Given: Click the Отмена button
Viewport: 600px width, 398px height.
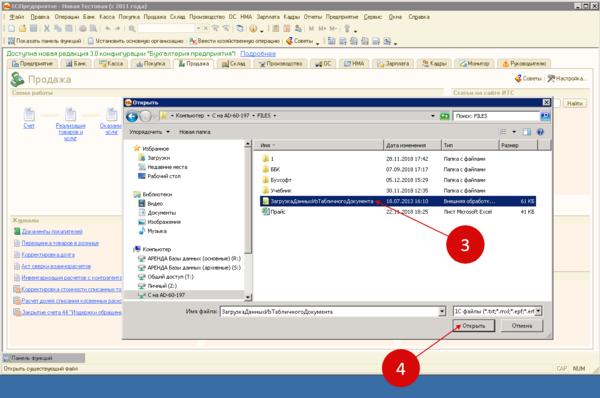Looking at the screenshot, I should 522,326.
